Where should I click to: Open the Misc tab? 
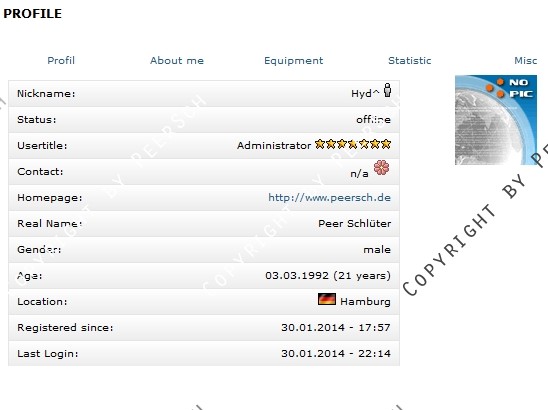point(526,60)
